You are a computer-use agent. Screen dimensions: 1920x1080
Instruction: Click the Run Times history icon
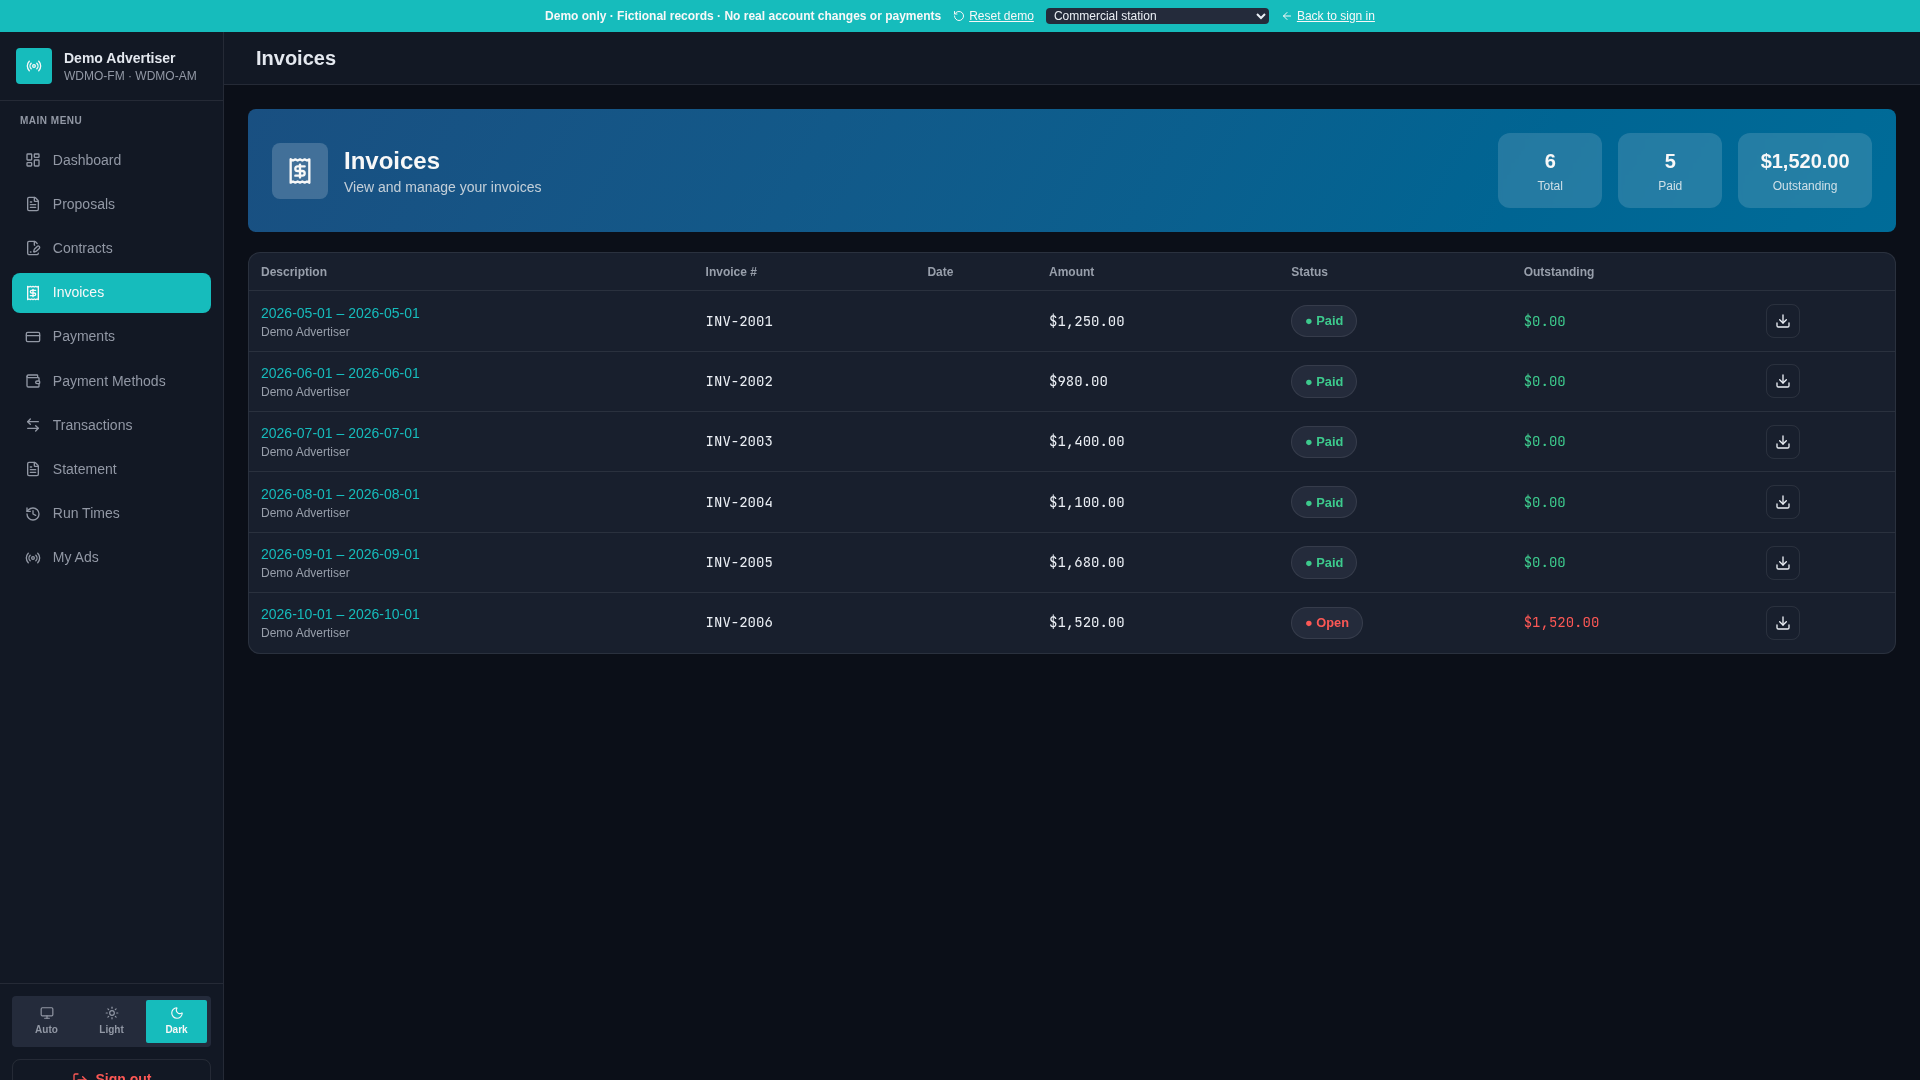point(33,513)
